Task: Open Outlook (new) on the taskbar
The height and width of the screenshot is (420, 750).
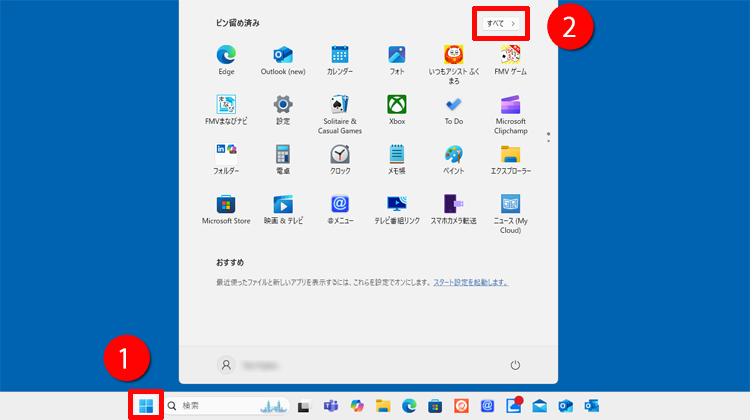Action: [x=565, y=406]
